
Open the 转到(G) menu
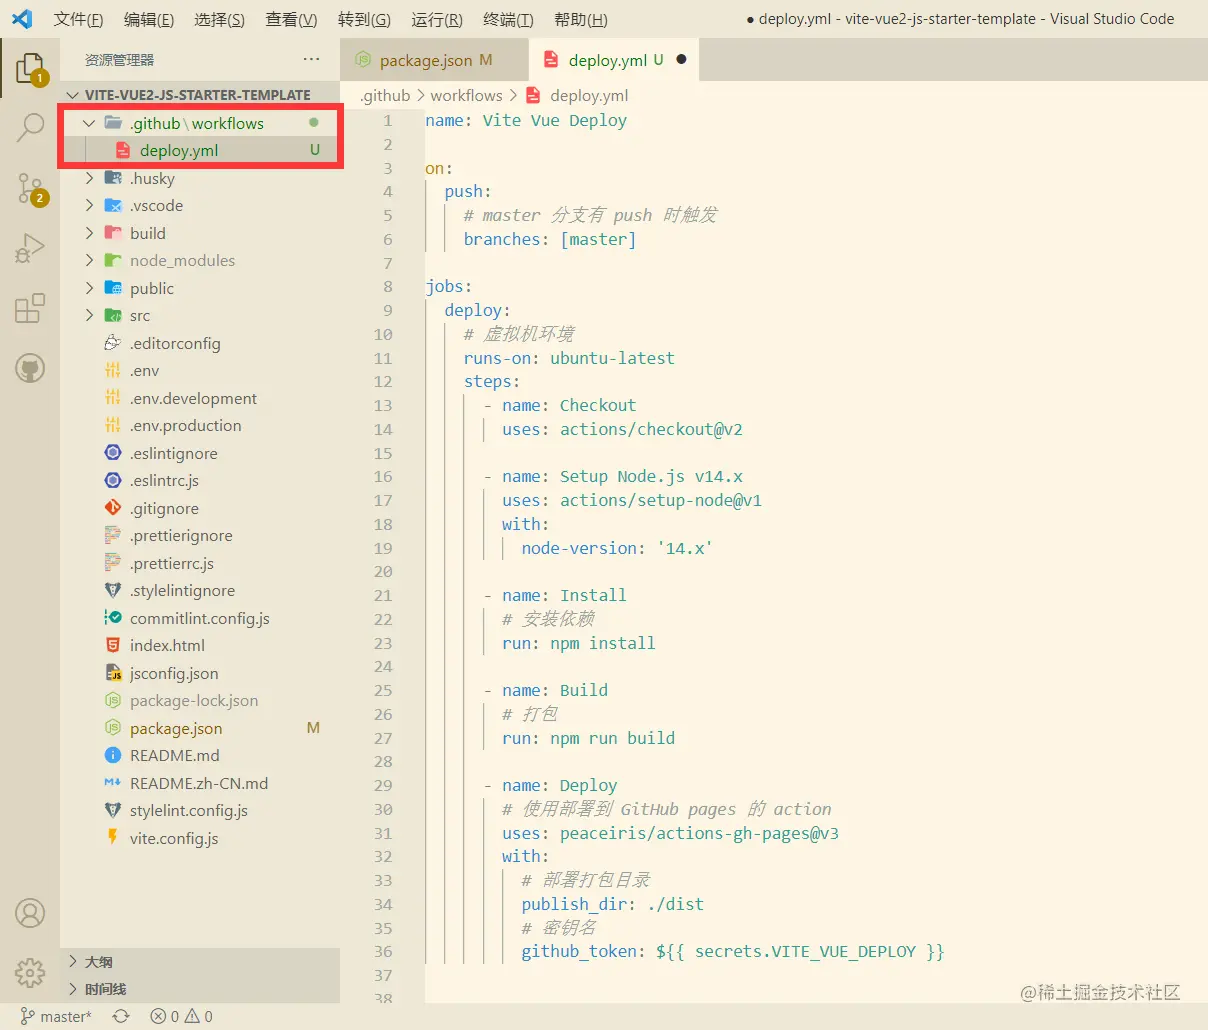tap(364, 19)
